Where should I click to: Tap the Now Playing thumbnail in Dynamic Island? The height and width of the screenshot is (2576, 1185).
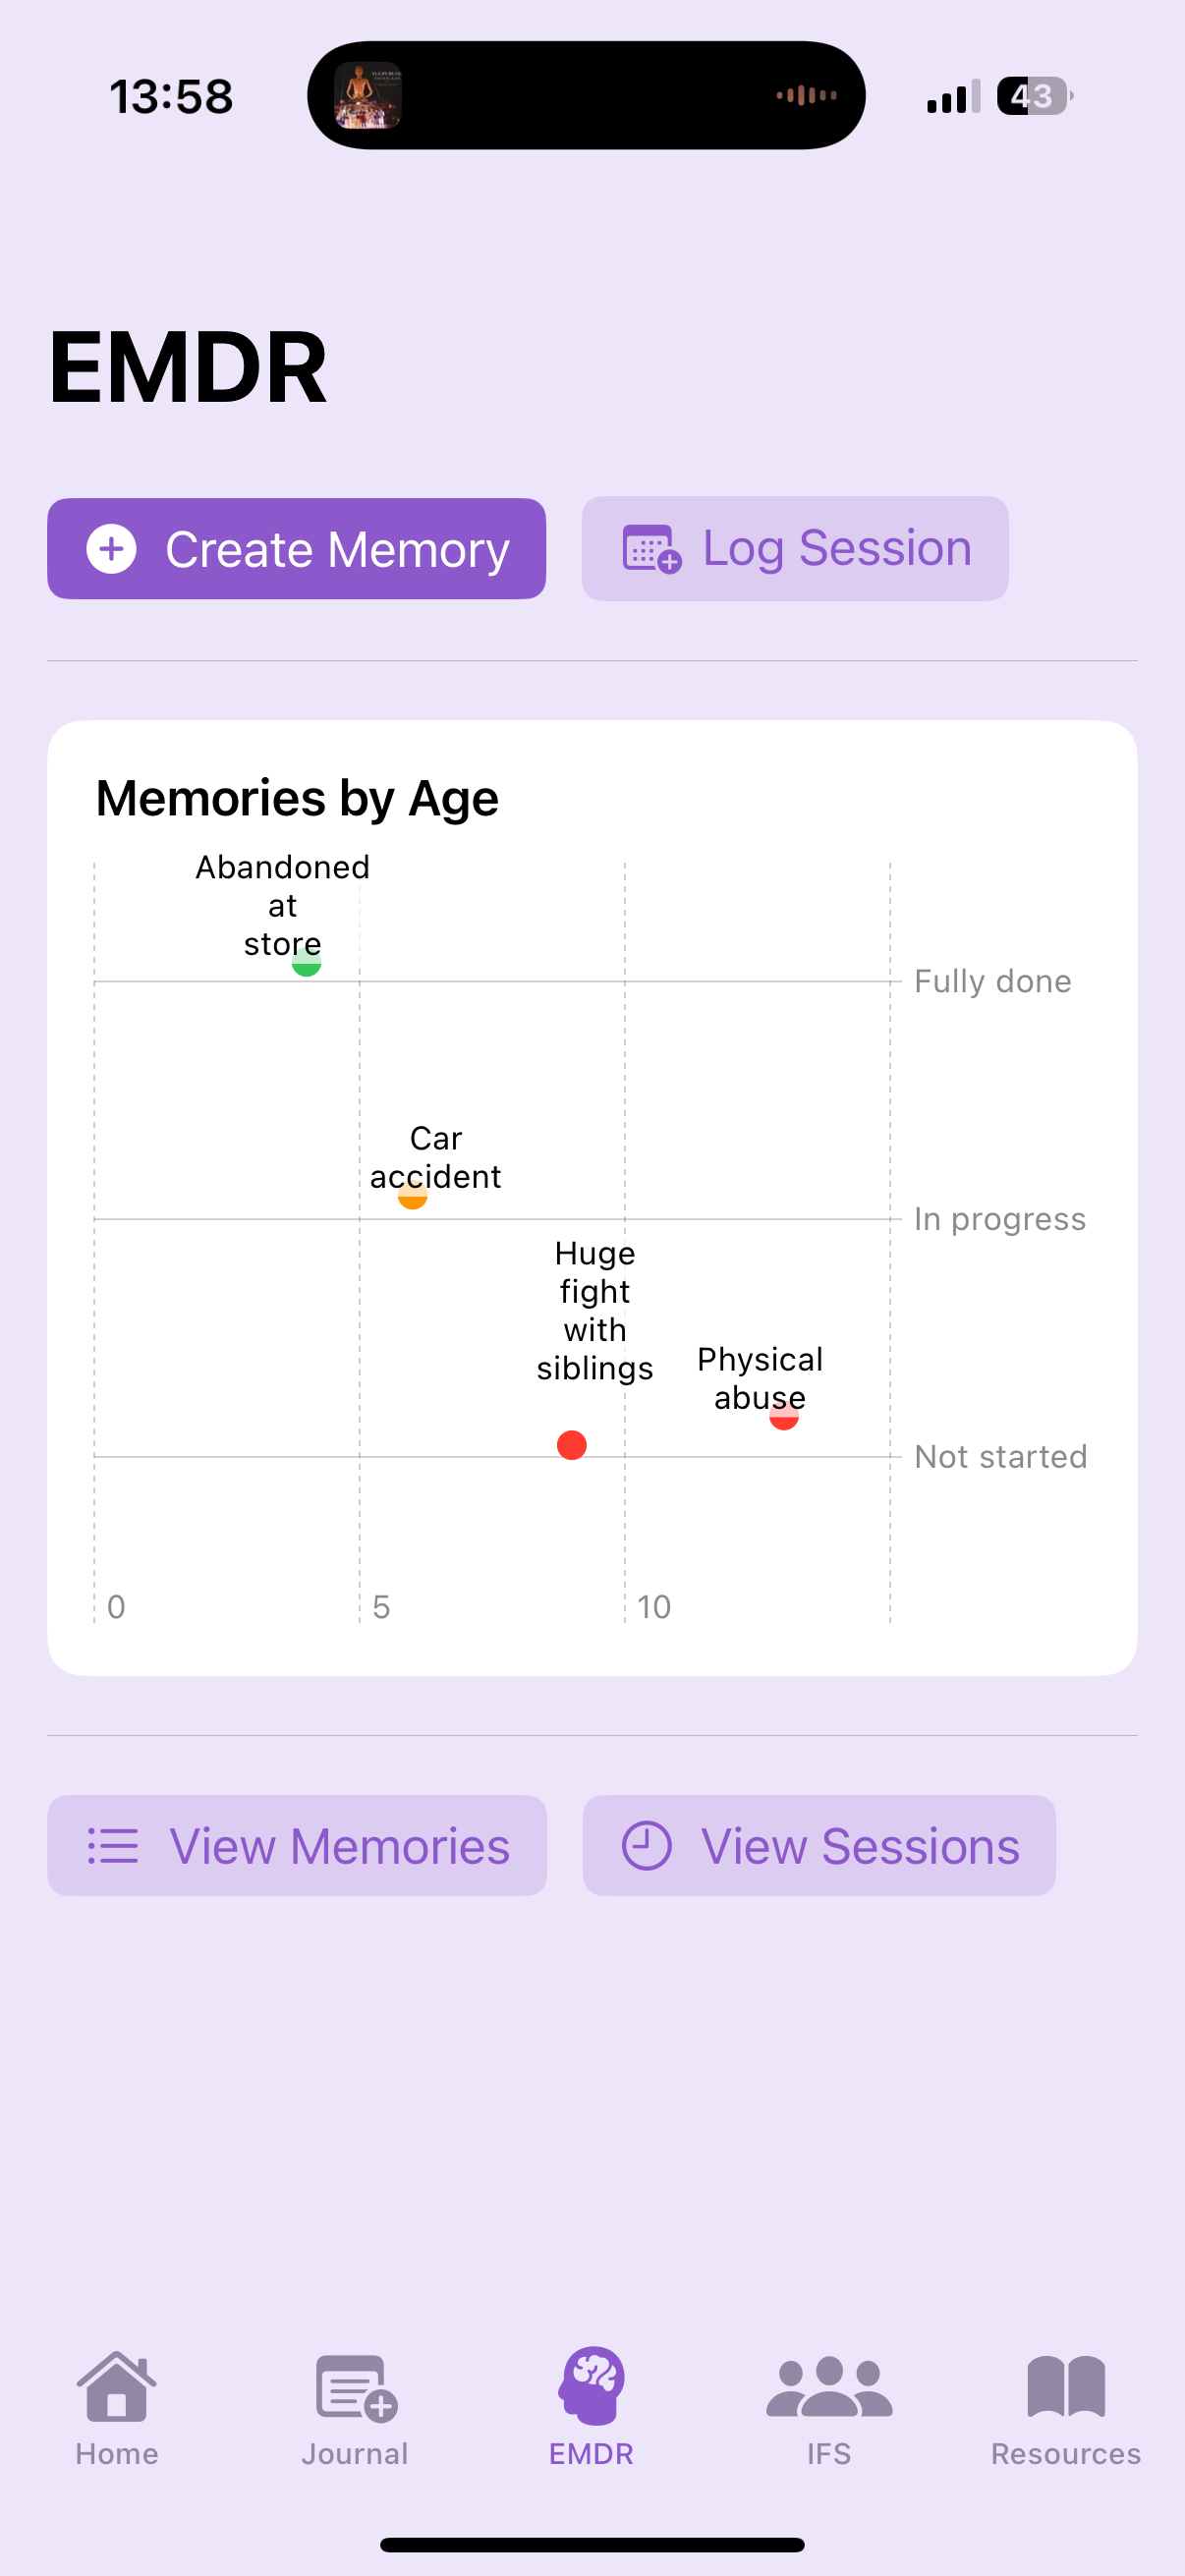click(367, 96)
